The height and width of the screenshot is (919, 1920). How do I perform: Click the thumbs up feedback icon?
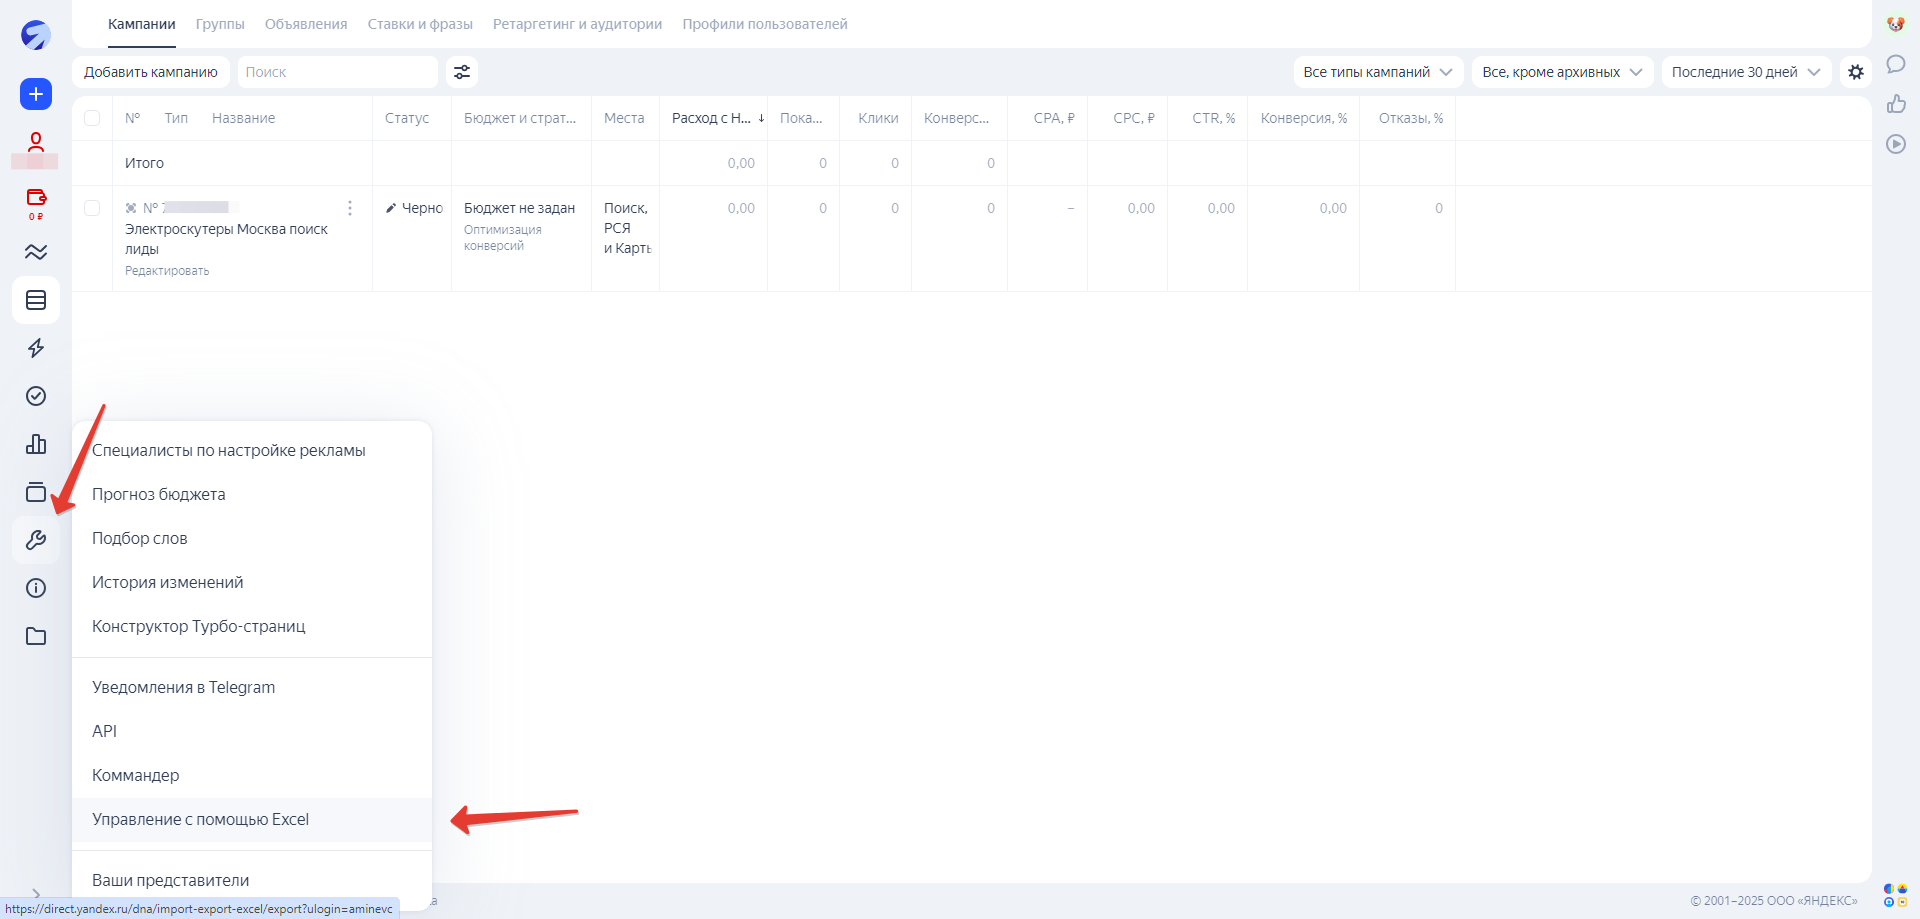coord(1895,104)
